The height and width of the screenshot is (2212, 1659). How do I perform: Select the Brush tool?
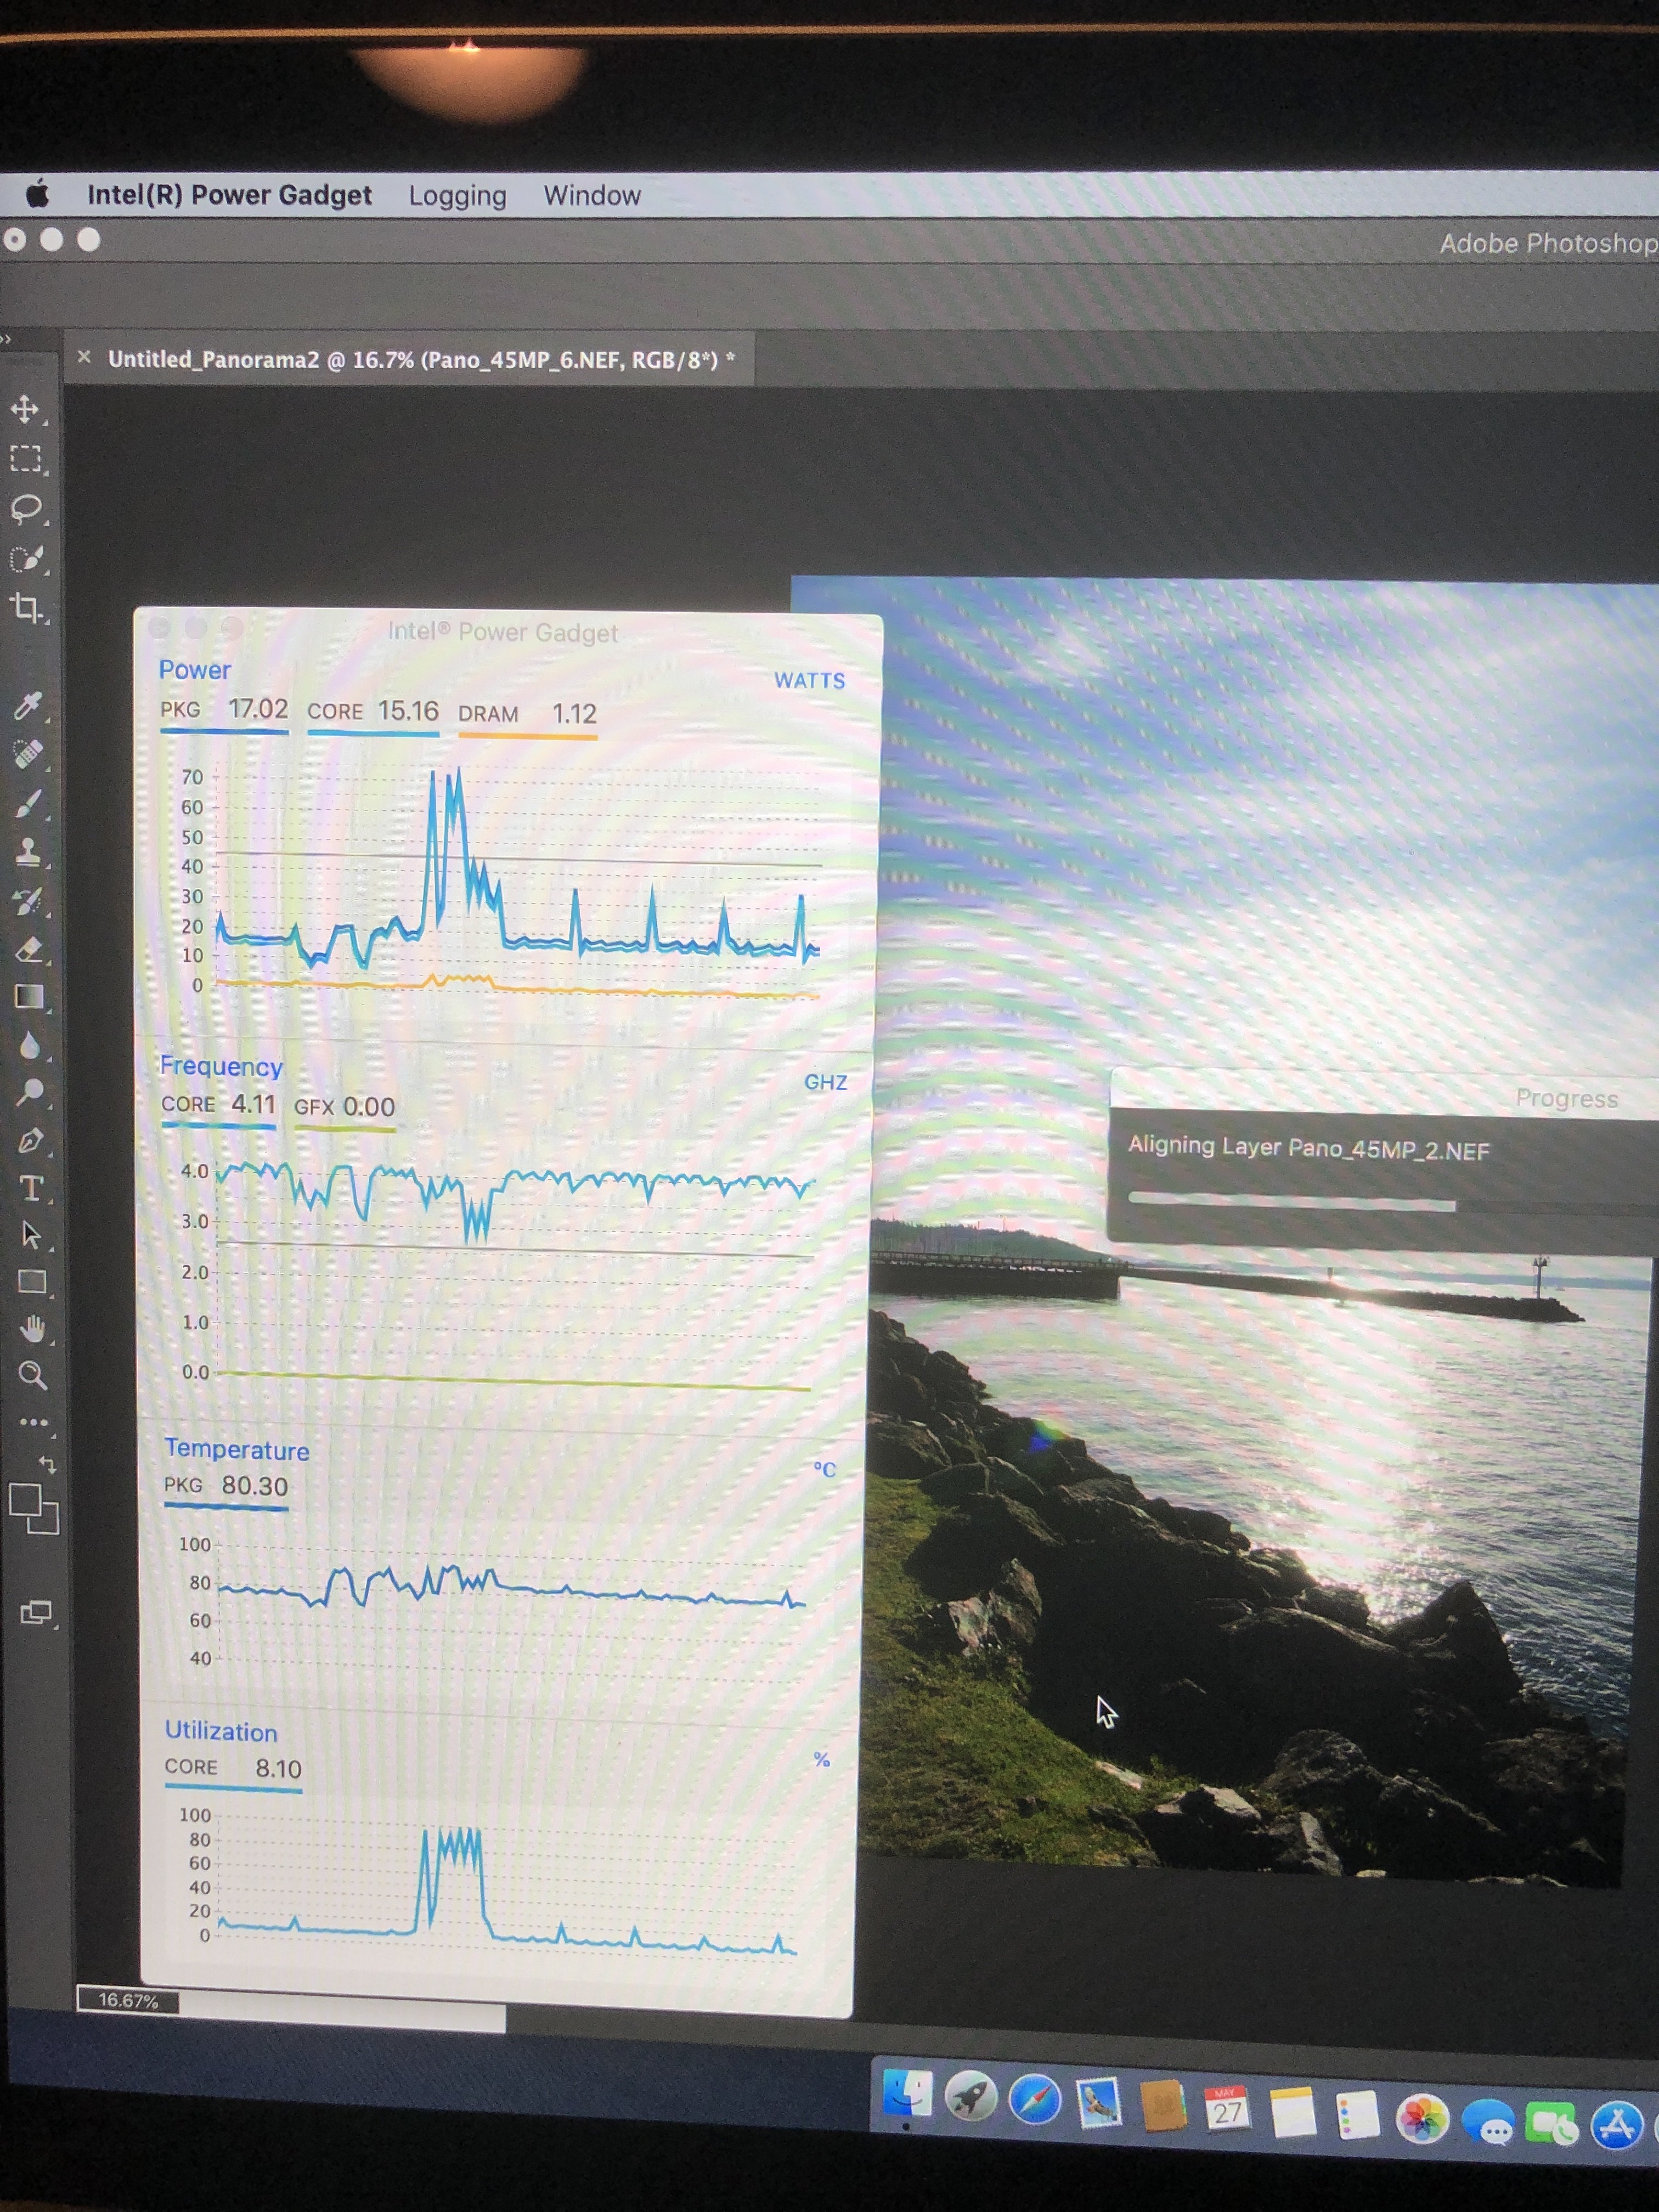[28, 803]
